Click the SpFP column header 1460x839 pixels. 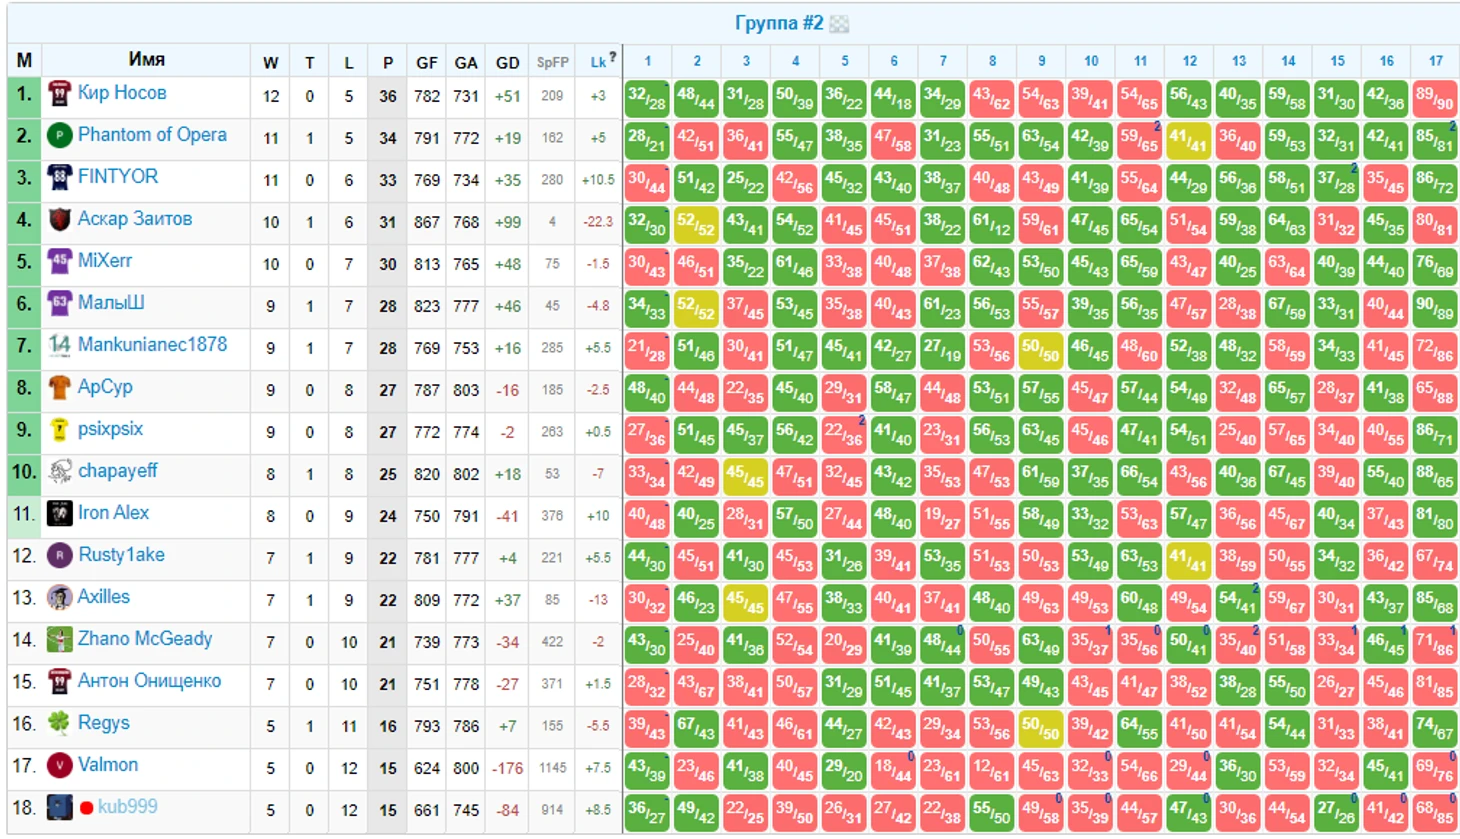pos(552,62)
